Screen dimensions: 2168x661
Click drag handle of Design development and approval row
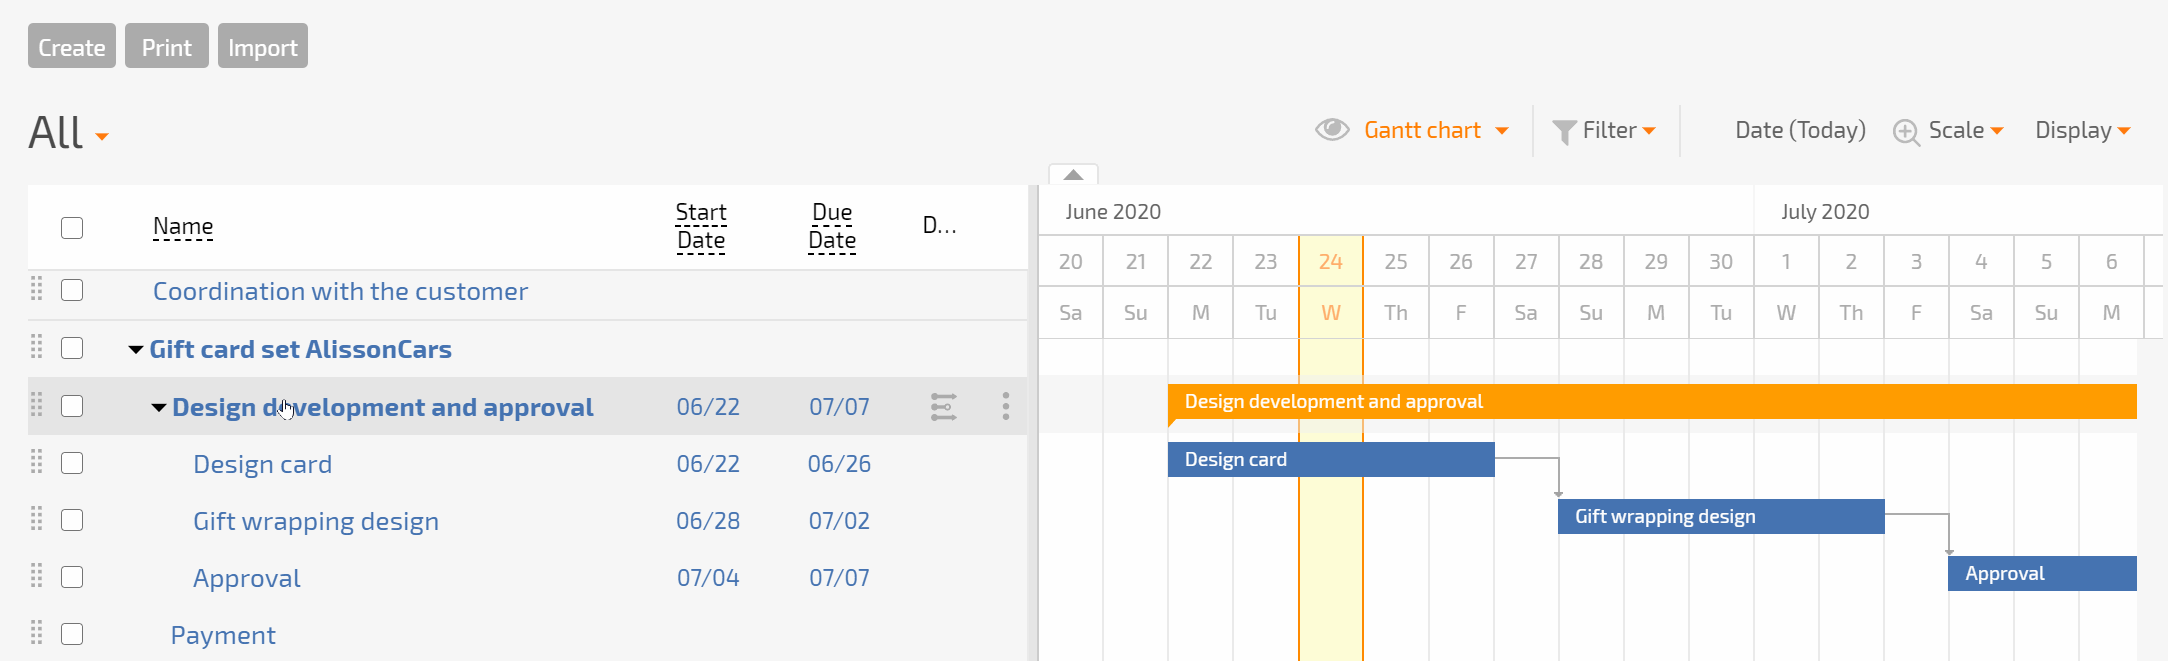(37, 405)
